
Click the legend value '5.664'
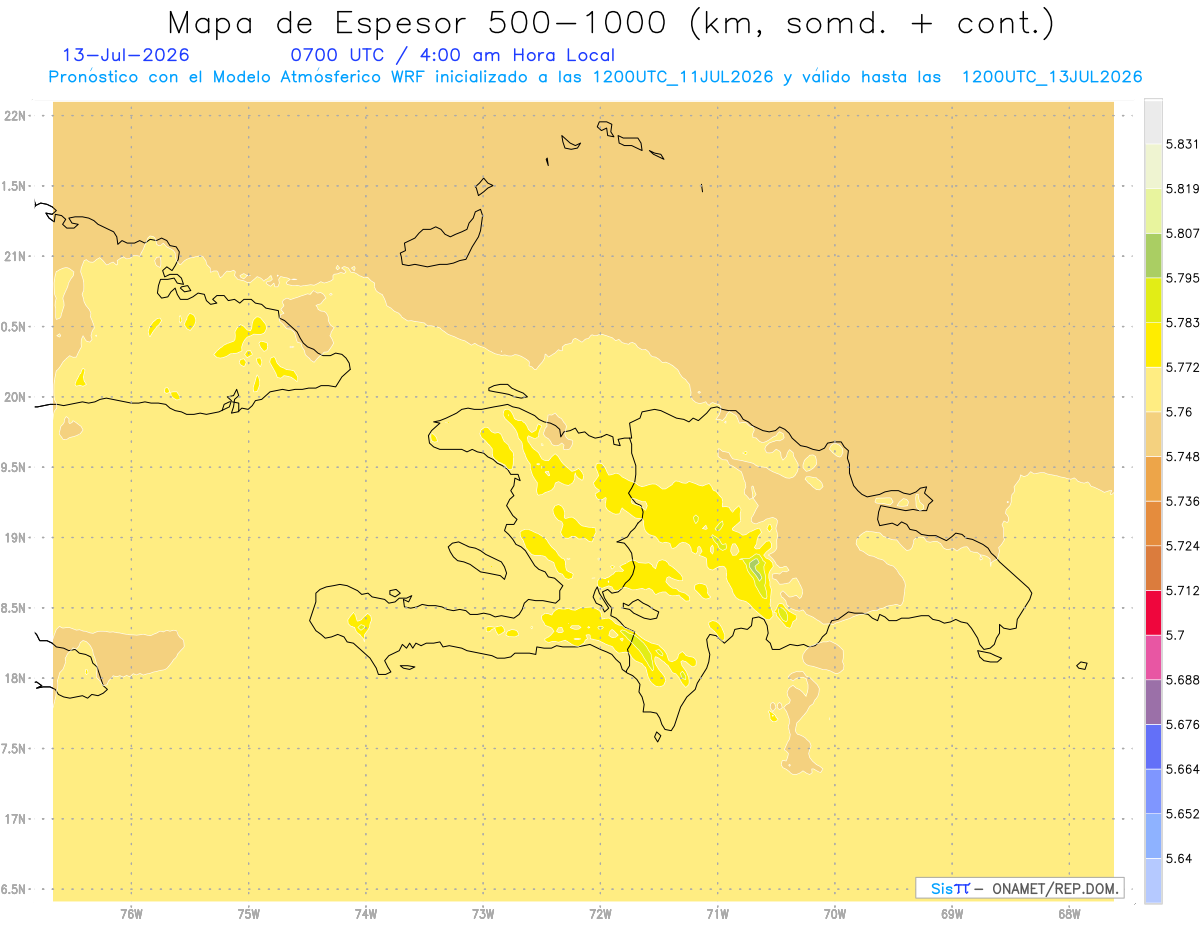click(1182, 769)
